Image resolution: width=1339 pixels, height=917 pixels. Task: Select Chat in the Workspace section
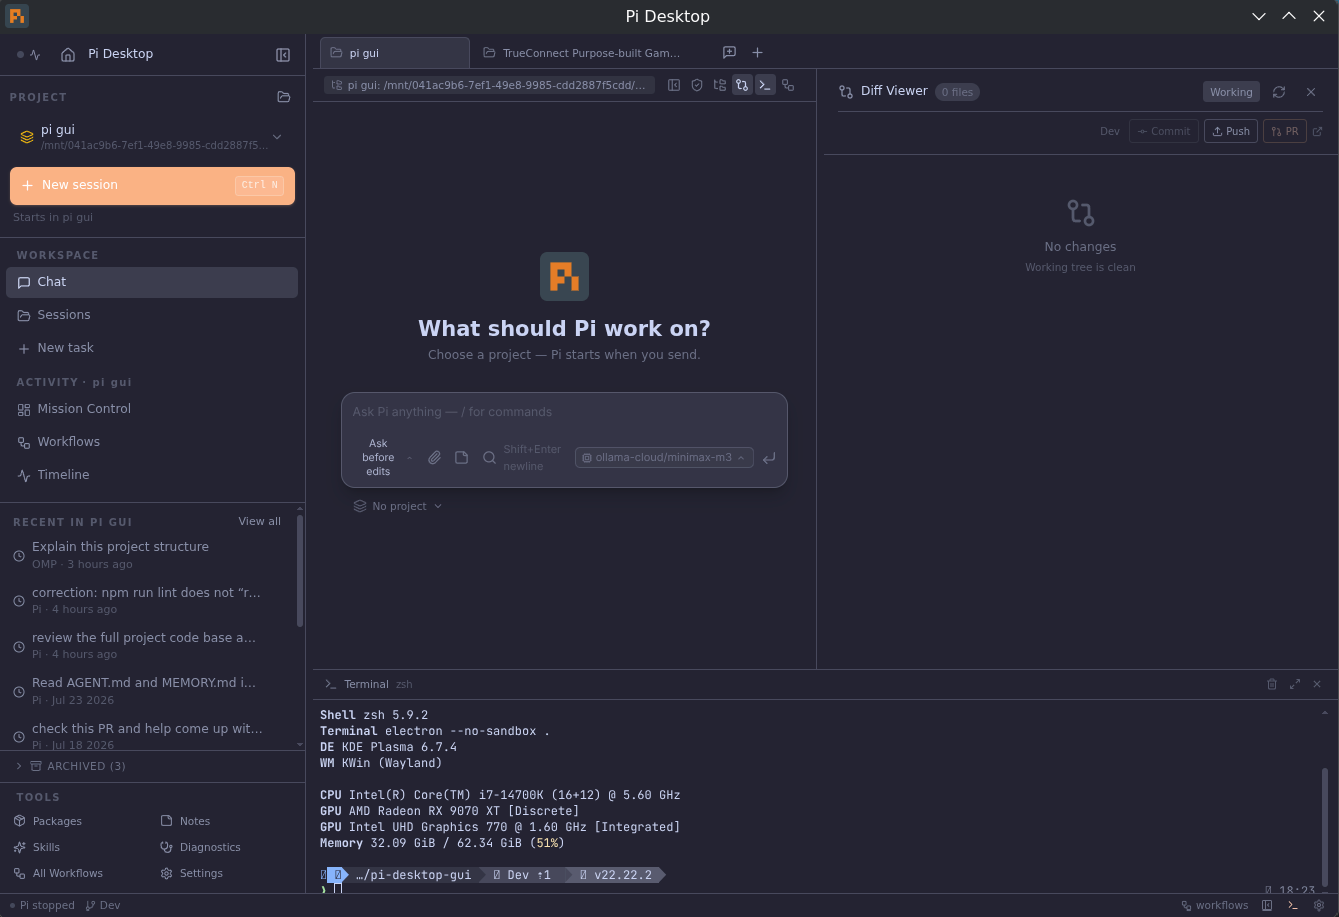pos(152,282)
